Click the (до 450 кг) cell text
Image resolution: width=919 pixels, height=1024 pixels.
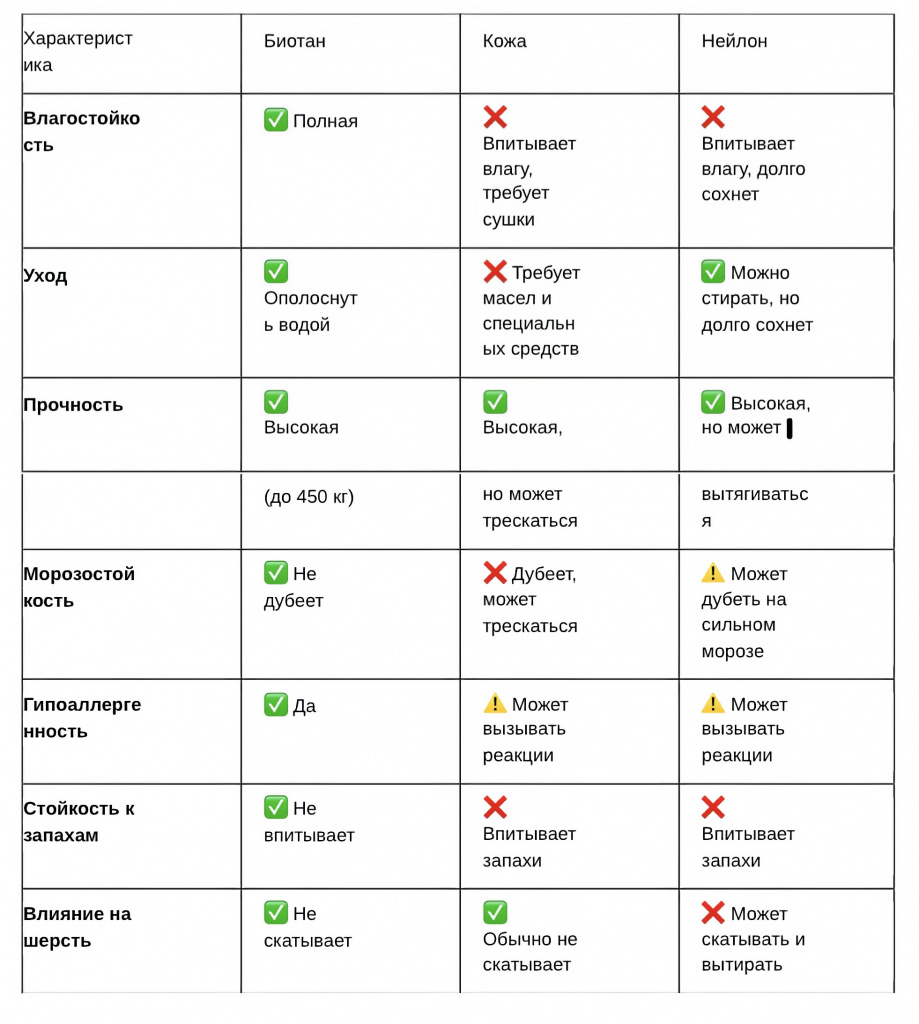(x=309, y=497)
